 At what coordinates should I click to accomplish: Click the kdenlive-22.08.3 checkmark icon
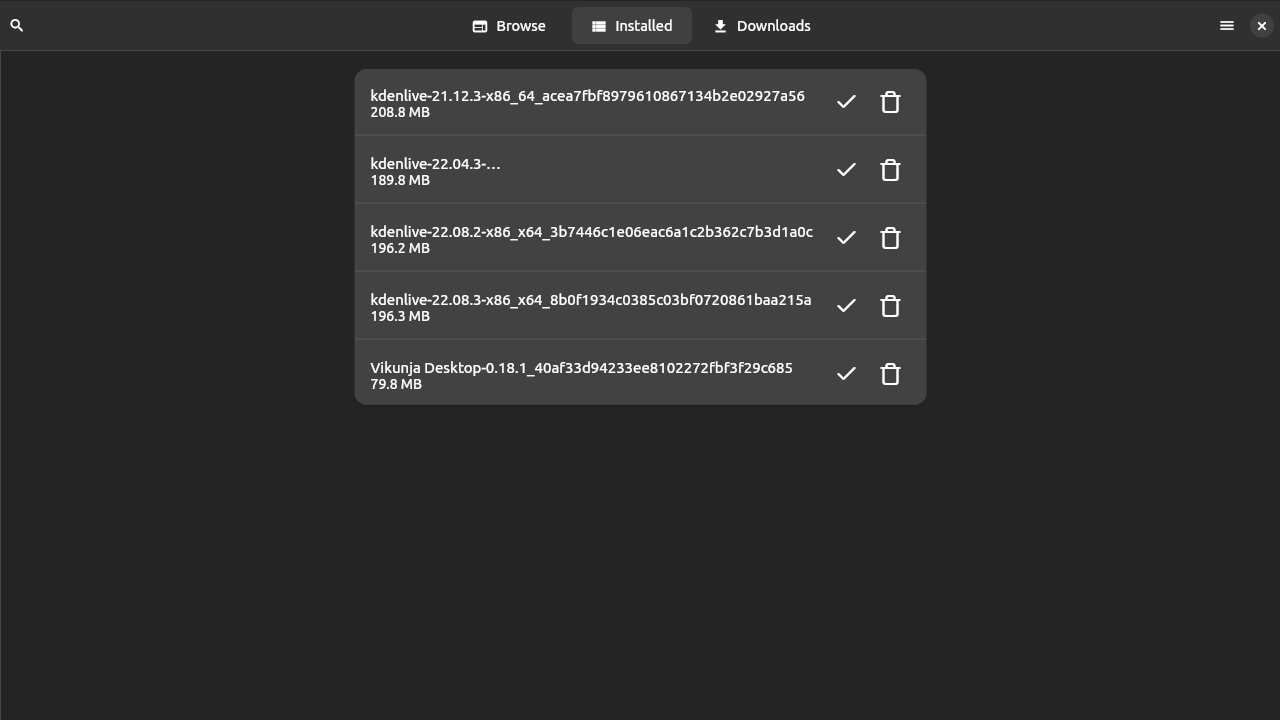tap(846, 306)
